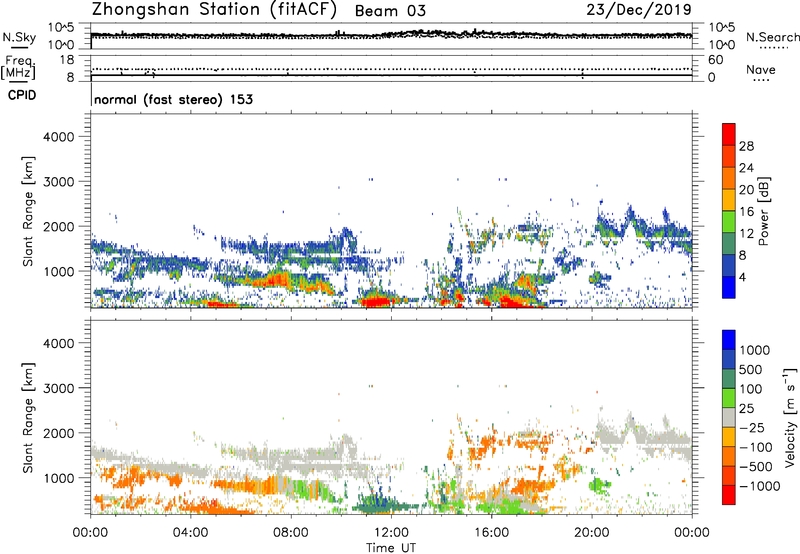Select the teal velocity patch near 12:00
This screenshot has height=554, width=800.
[380, 506]
